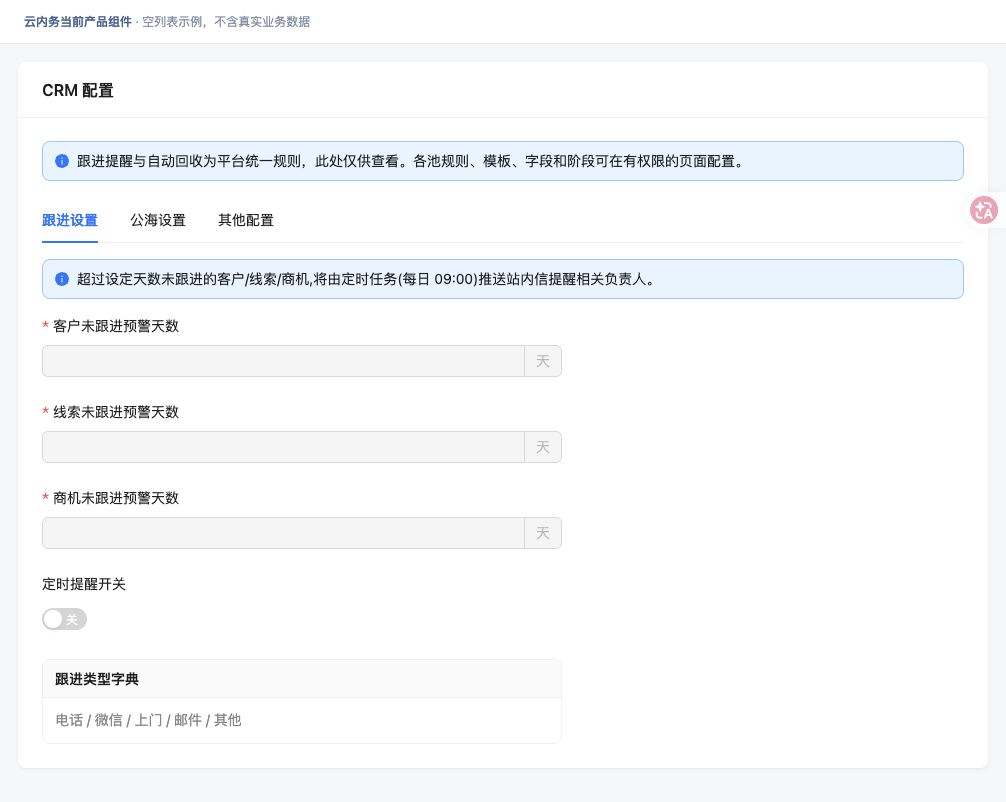Click the 定时提醒开关 label

tap(84, 584)
